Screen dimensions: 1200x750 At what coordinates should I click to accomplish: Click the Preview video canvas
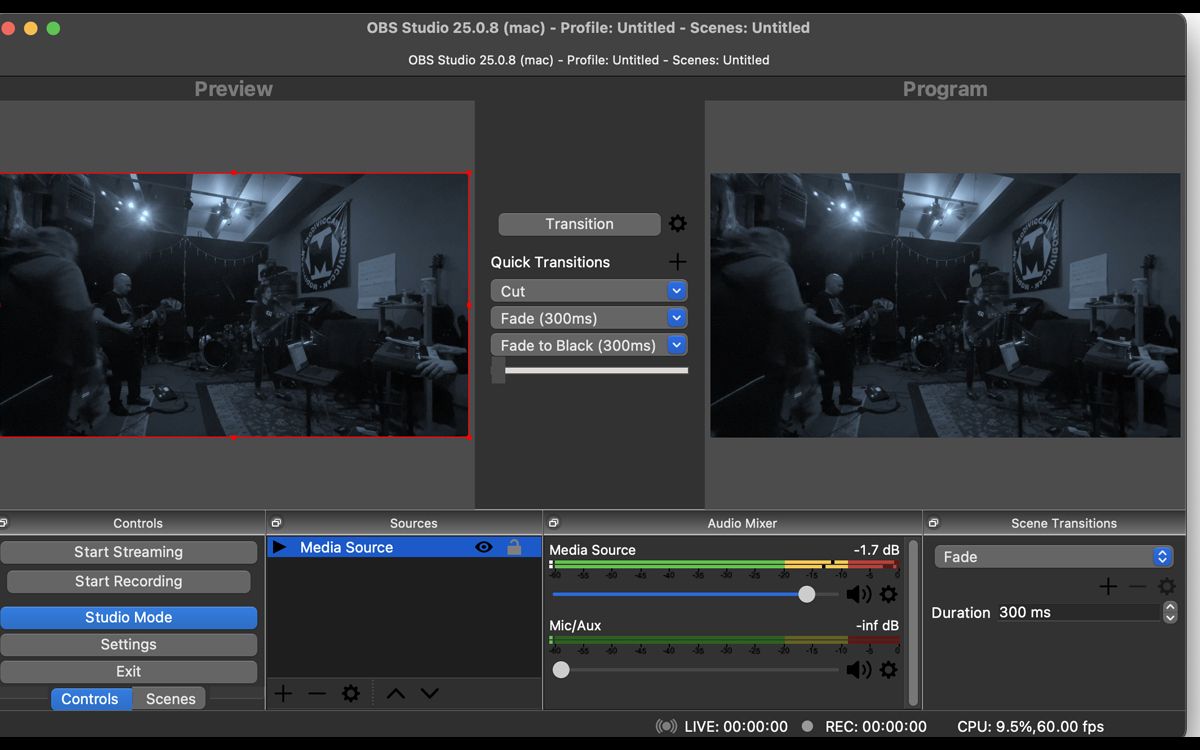pyautogui.click(x=234, y=305)
